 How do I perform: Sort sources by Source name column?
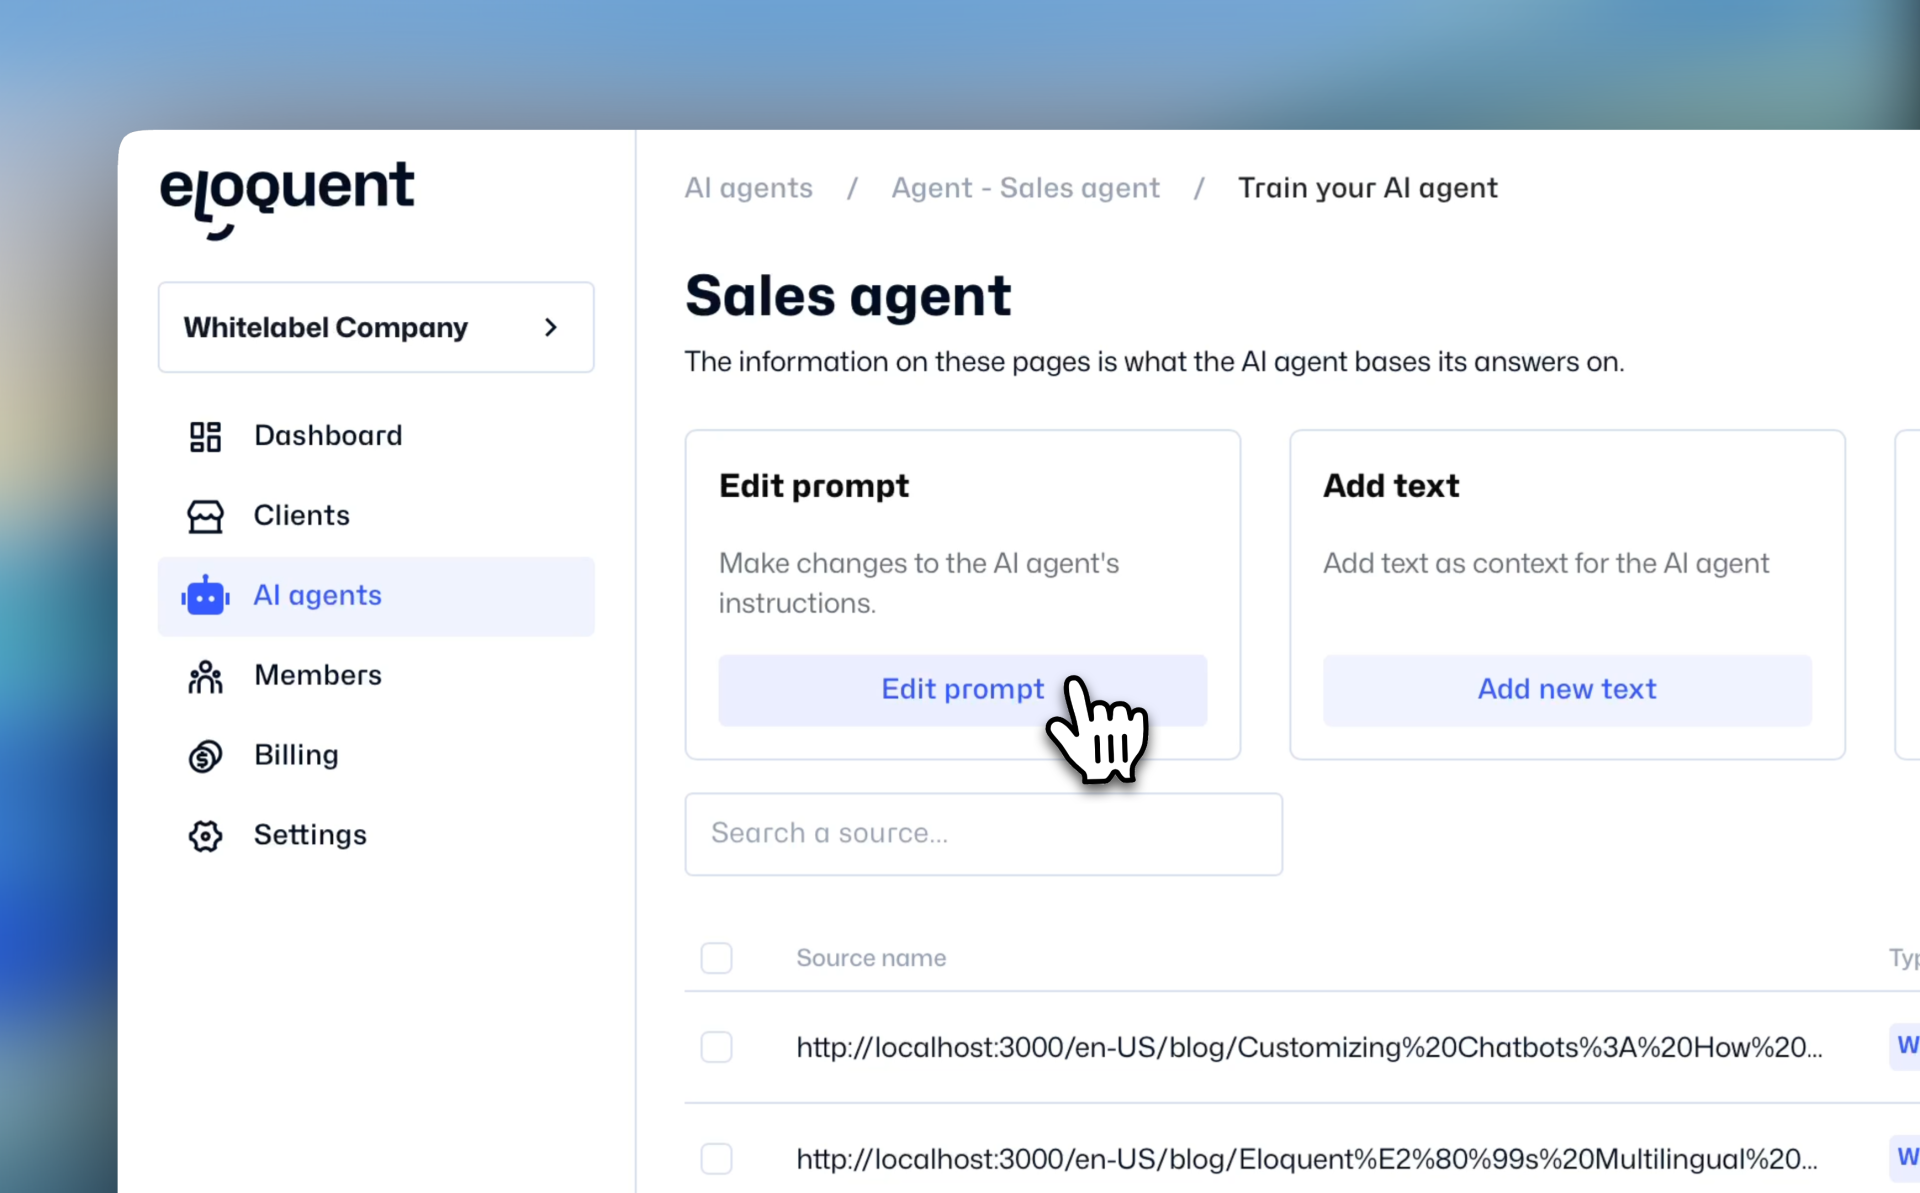(x=870, y=957)
